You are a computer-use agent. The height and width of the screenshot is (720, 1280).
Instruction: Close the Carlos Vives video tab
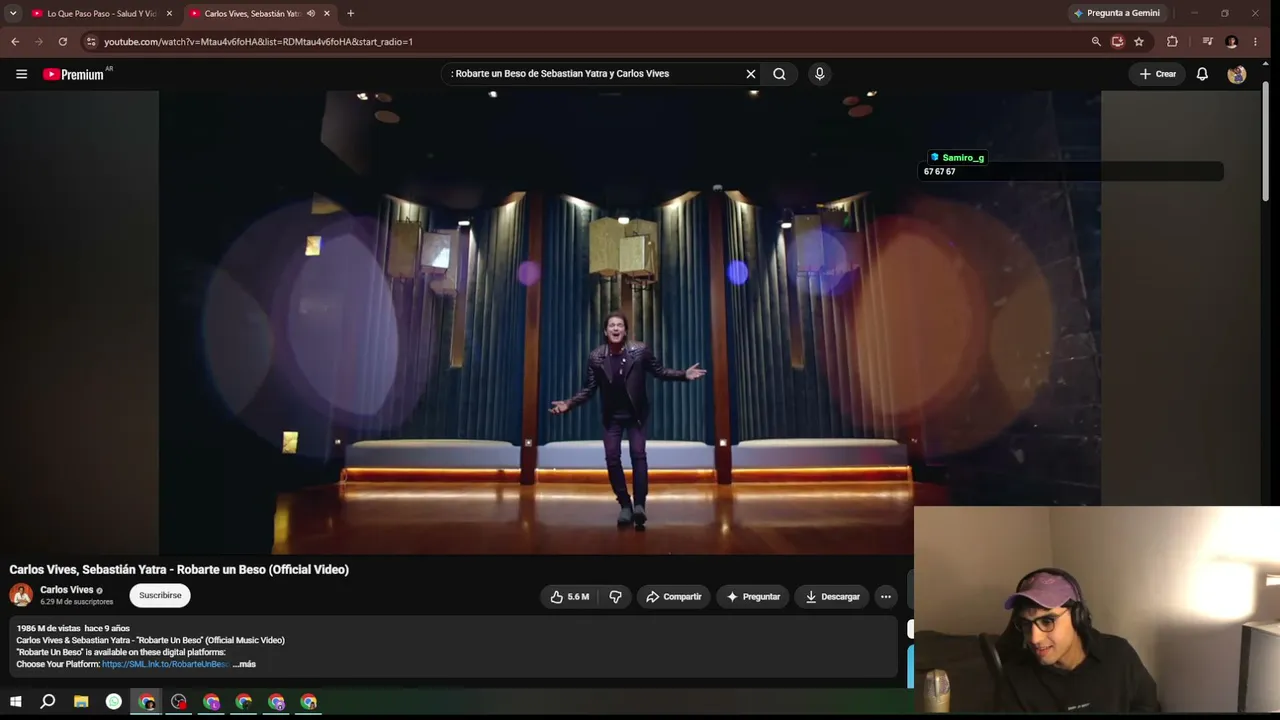(326, 14)
